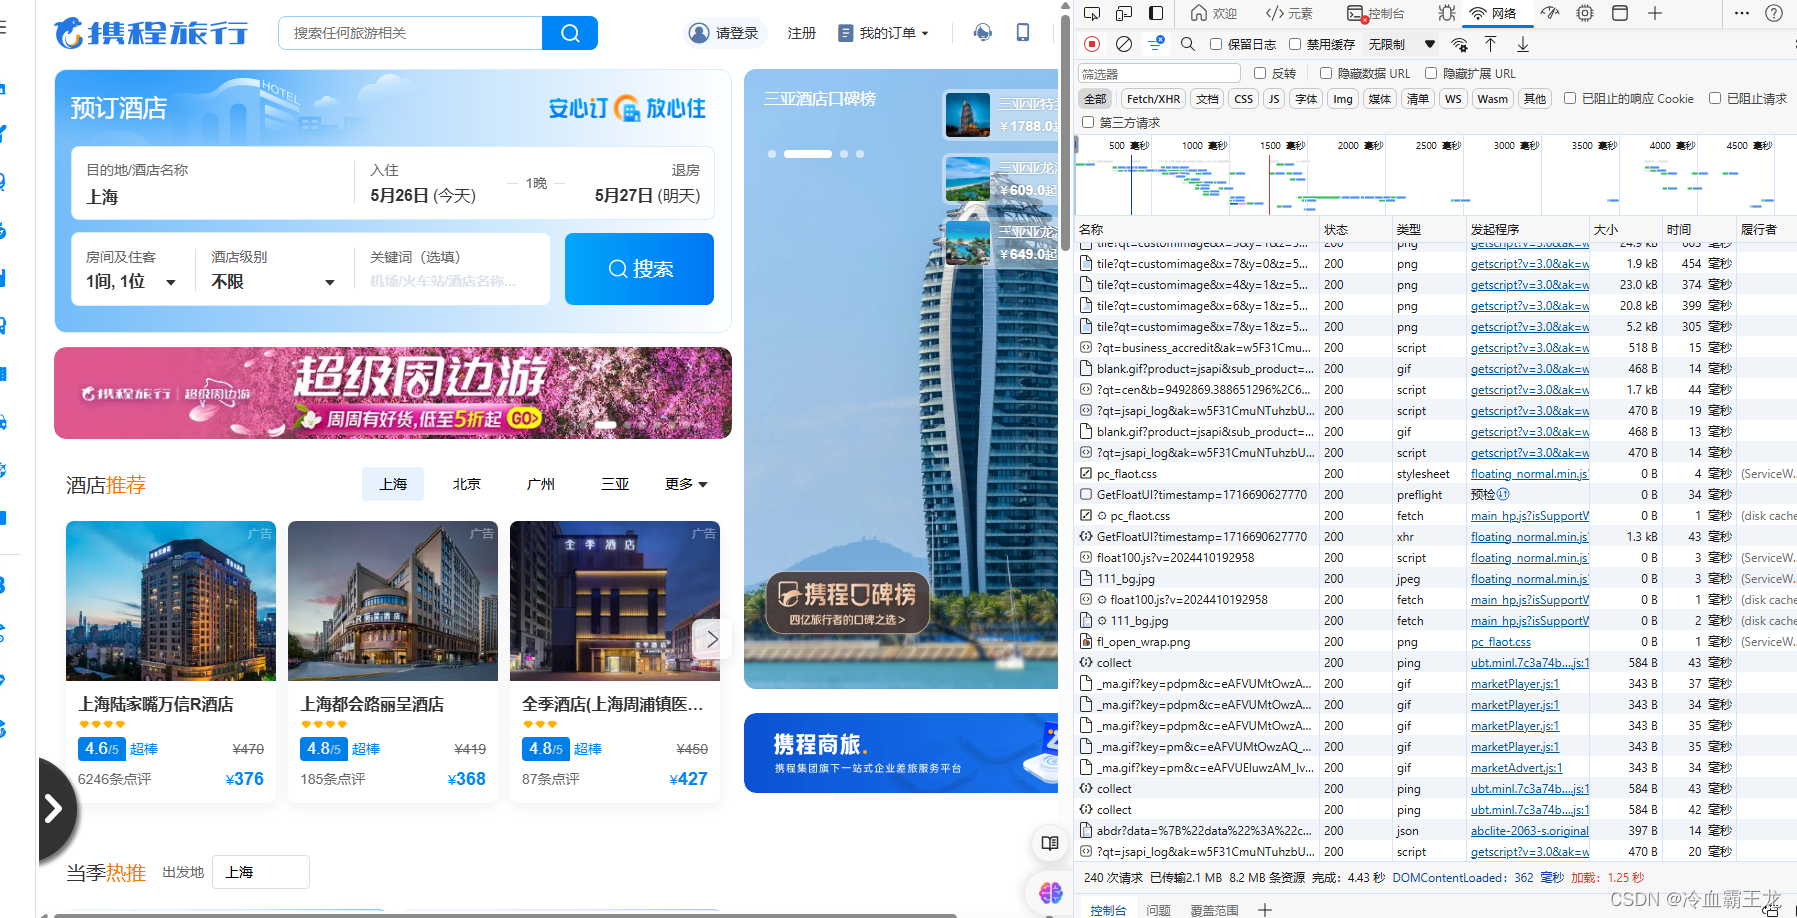Viewport: 1797px width, 918px height.
Task: Toggle the network filter icon
Action: [1156, 44]
